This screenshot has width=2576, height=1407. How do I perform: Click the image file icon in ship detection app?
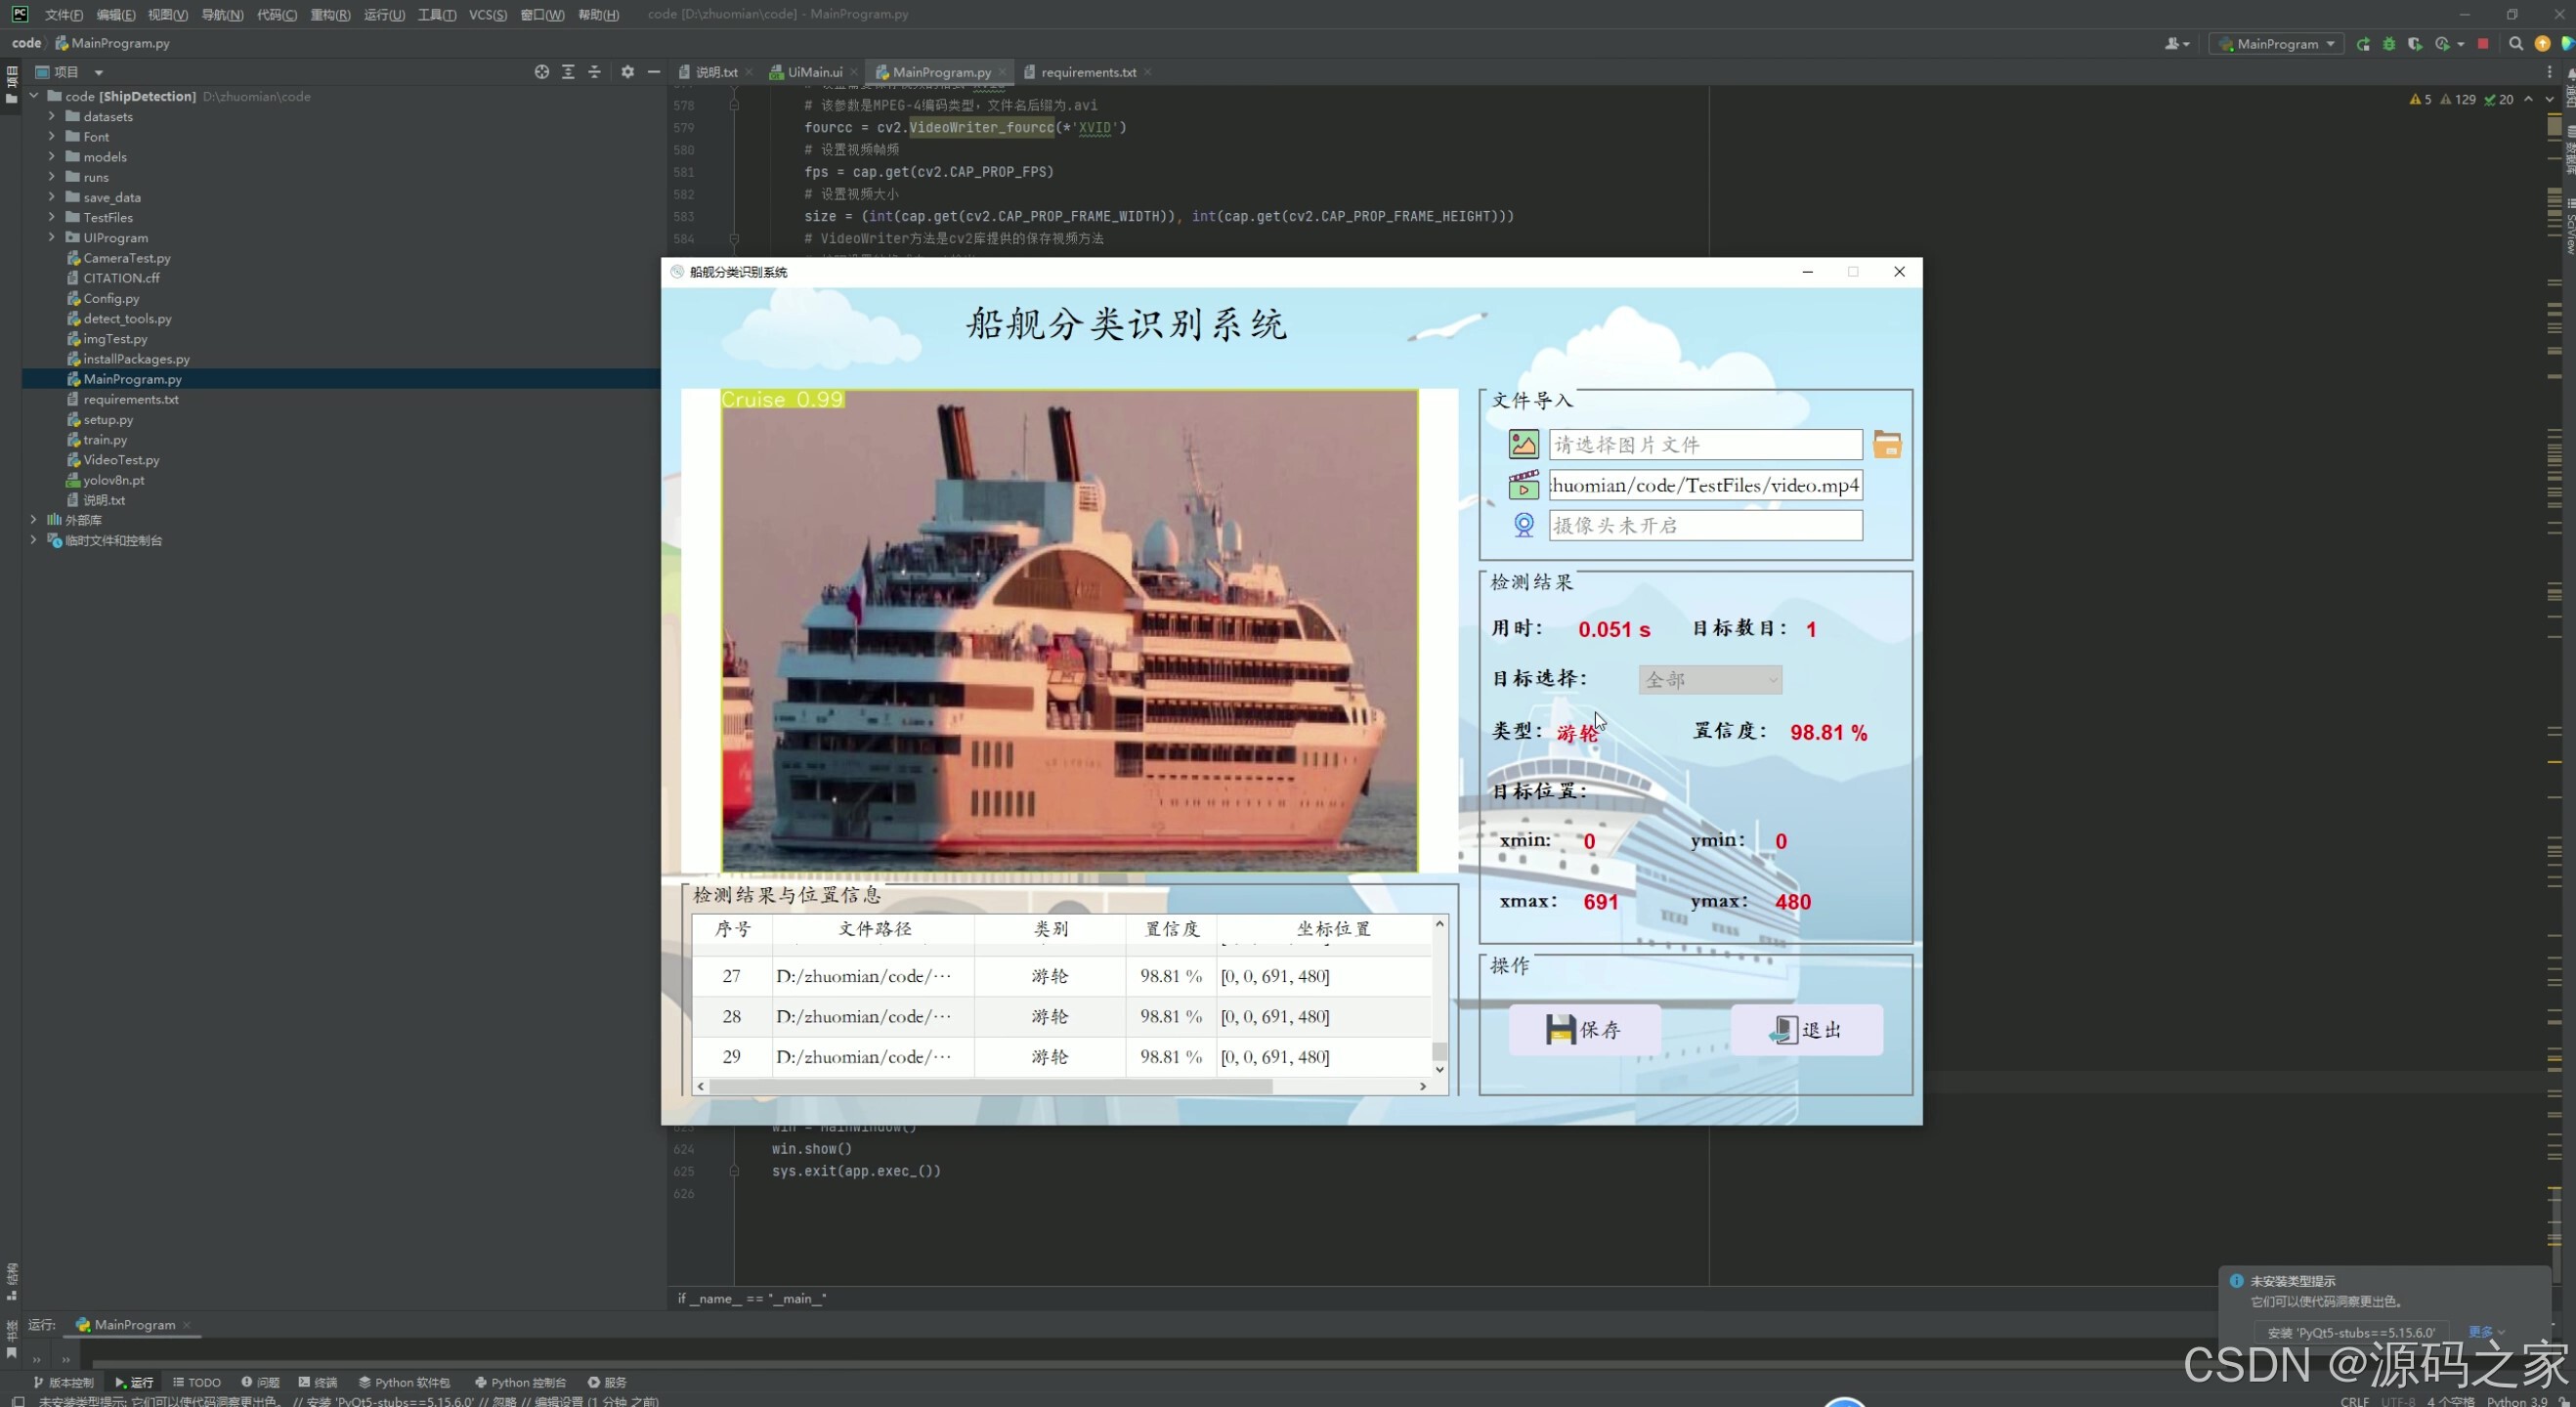point(1523,444)
